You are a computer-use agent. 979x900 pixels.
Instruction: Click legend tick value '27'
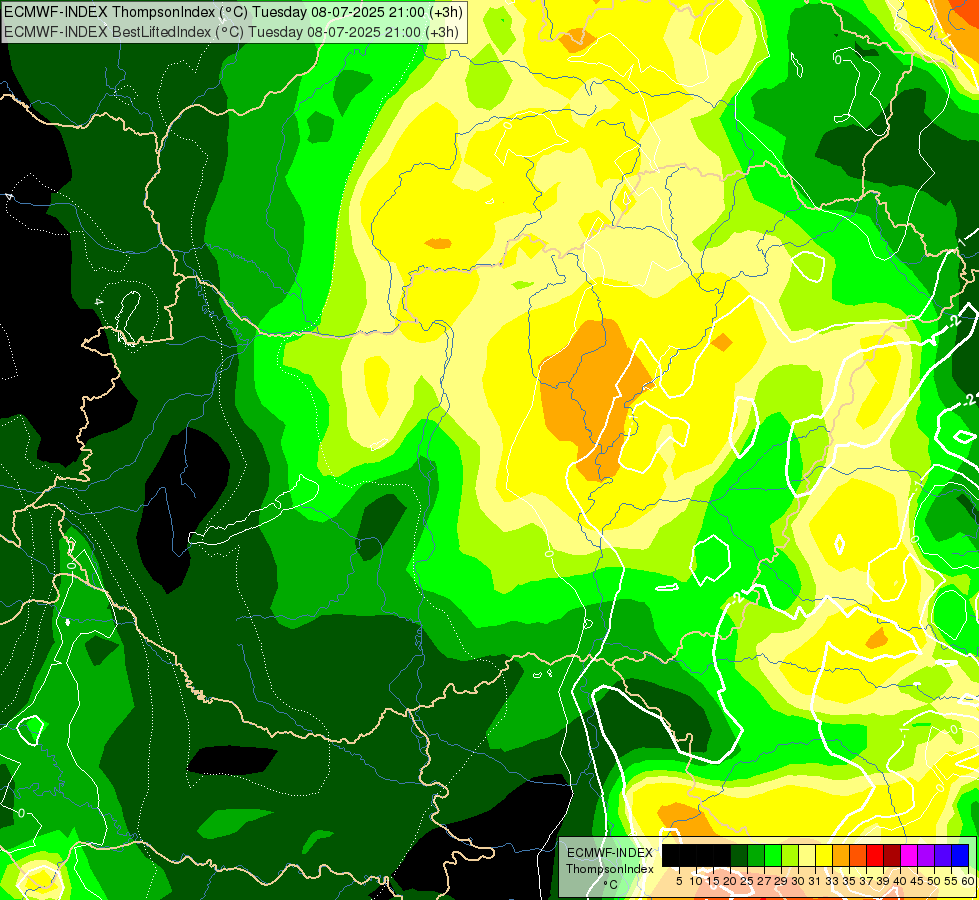coord(764,881)
